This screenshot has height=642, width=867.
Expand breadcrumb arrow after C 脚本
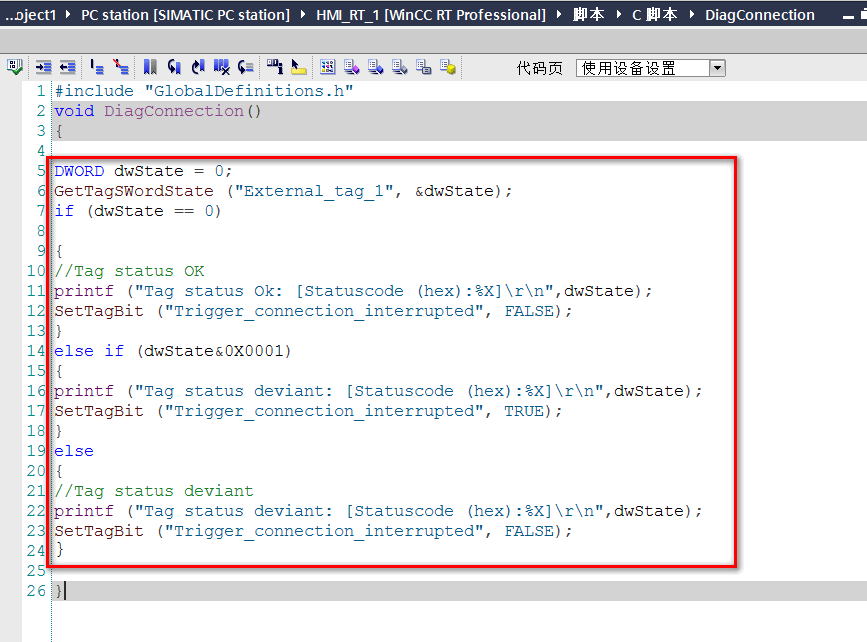(x=692, y=14)
